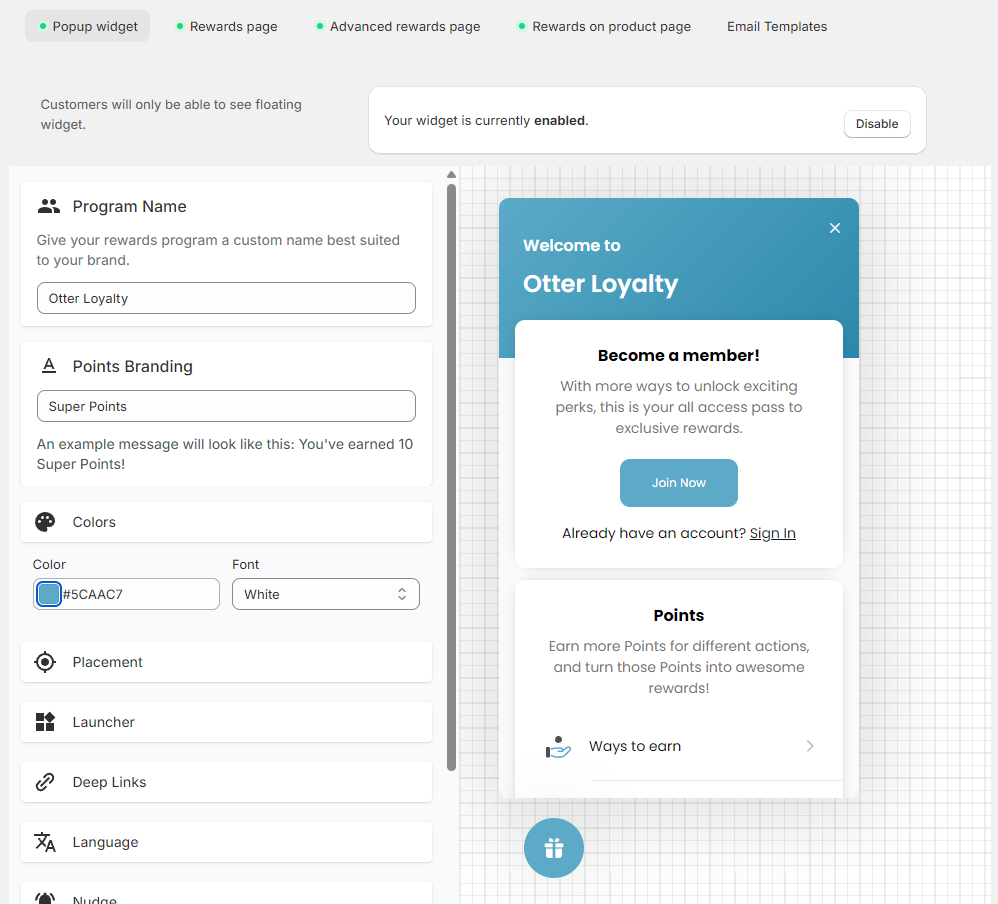The image size is (998, 904).
Task: Expand the Language section
Action: [x=227, y=842]
